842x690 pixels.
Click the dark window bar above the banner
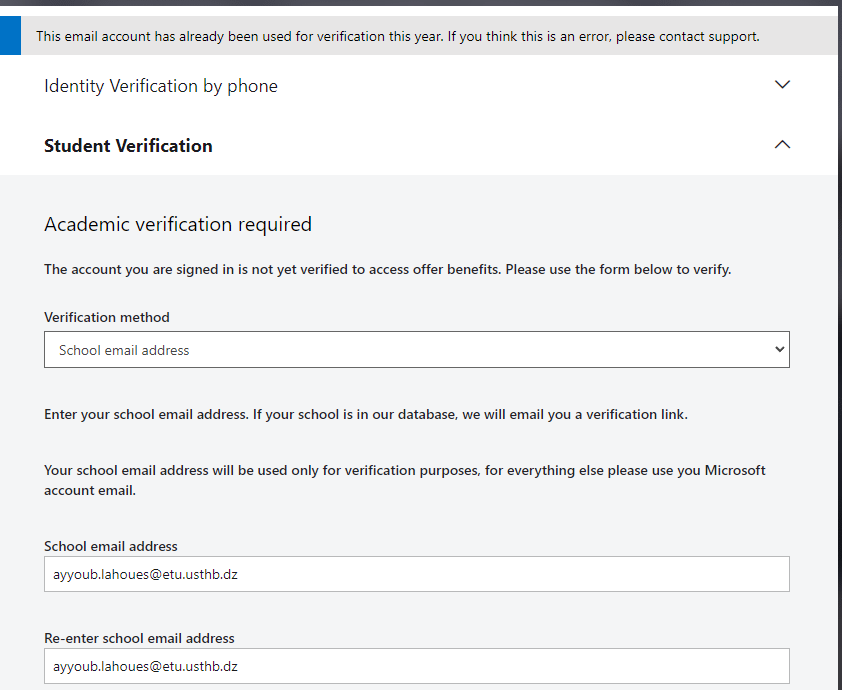pos(421,3)
